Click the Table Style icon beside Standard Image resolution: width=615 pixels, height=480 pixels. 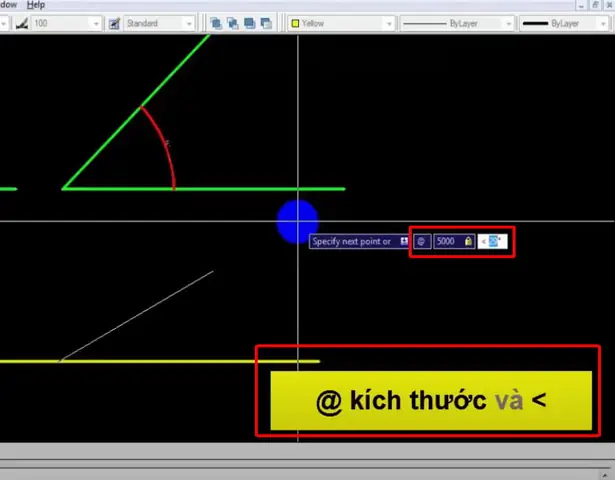(114, 24)
